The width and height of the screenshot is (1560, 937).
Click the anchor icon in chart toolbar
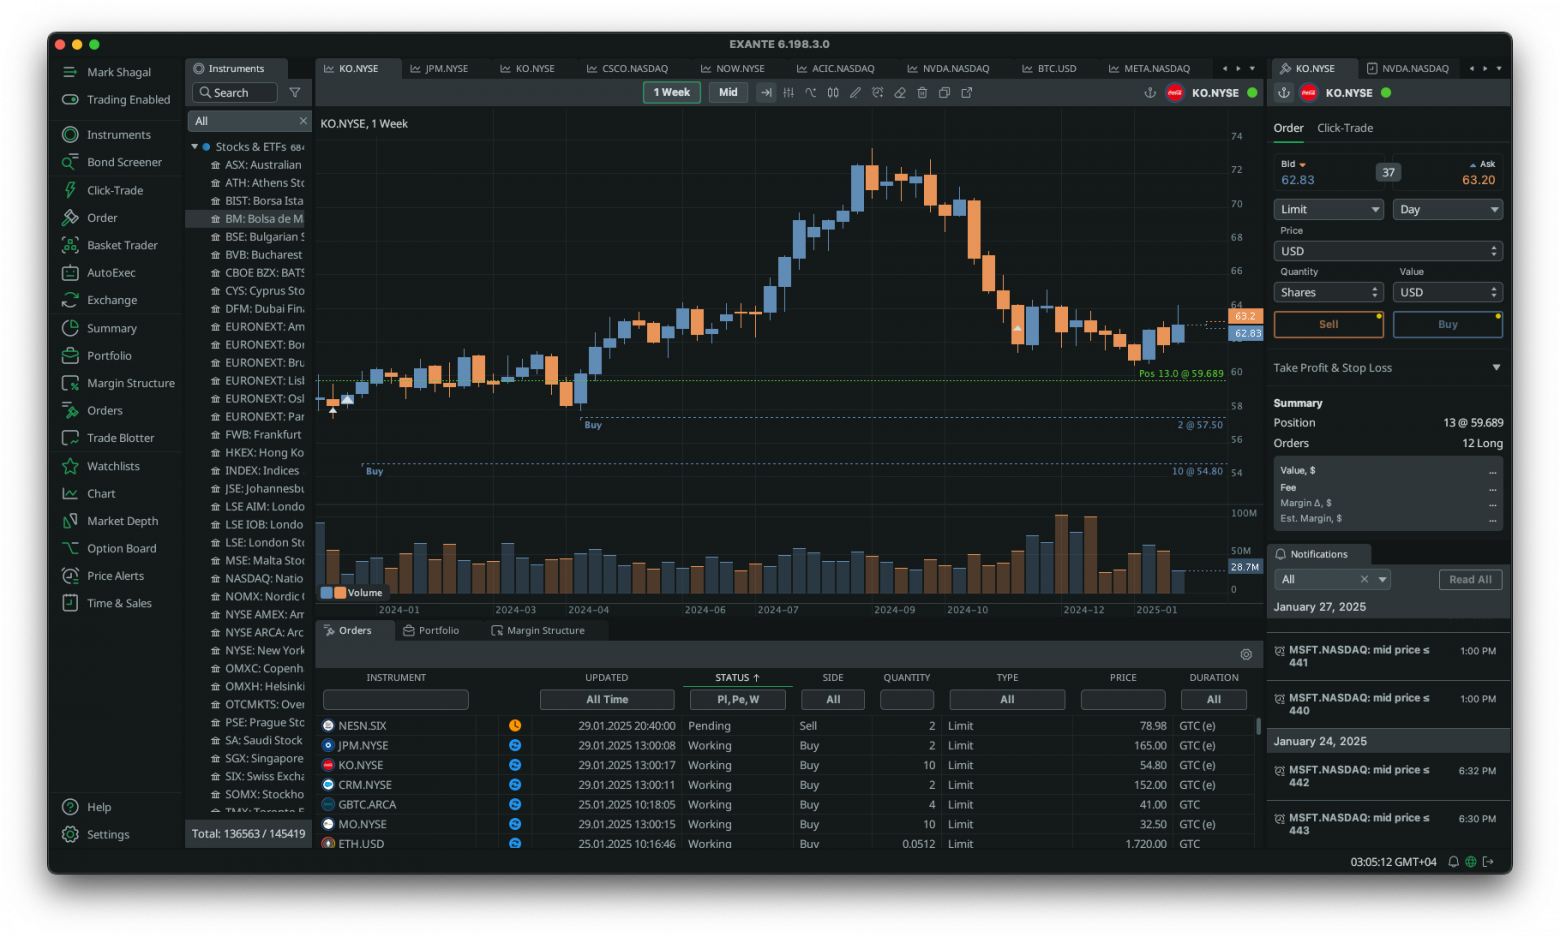1150,93
